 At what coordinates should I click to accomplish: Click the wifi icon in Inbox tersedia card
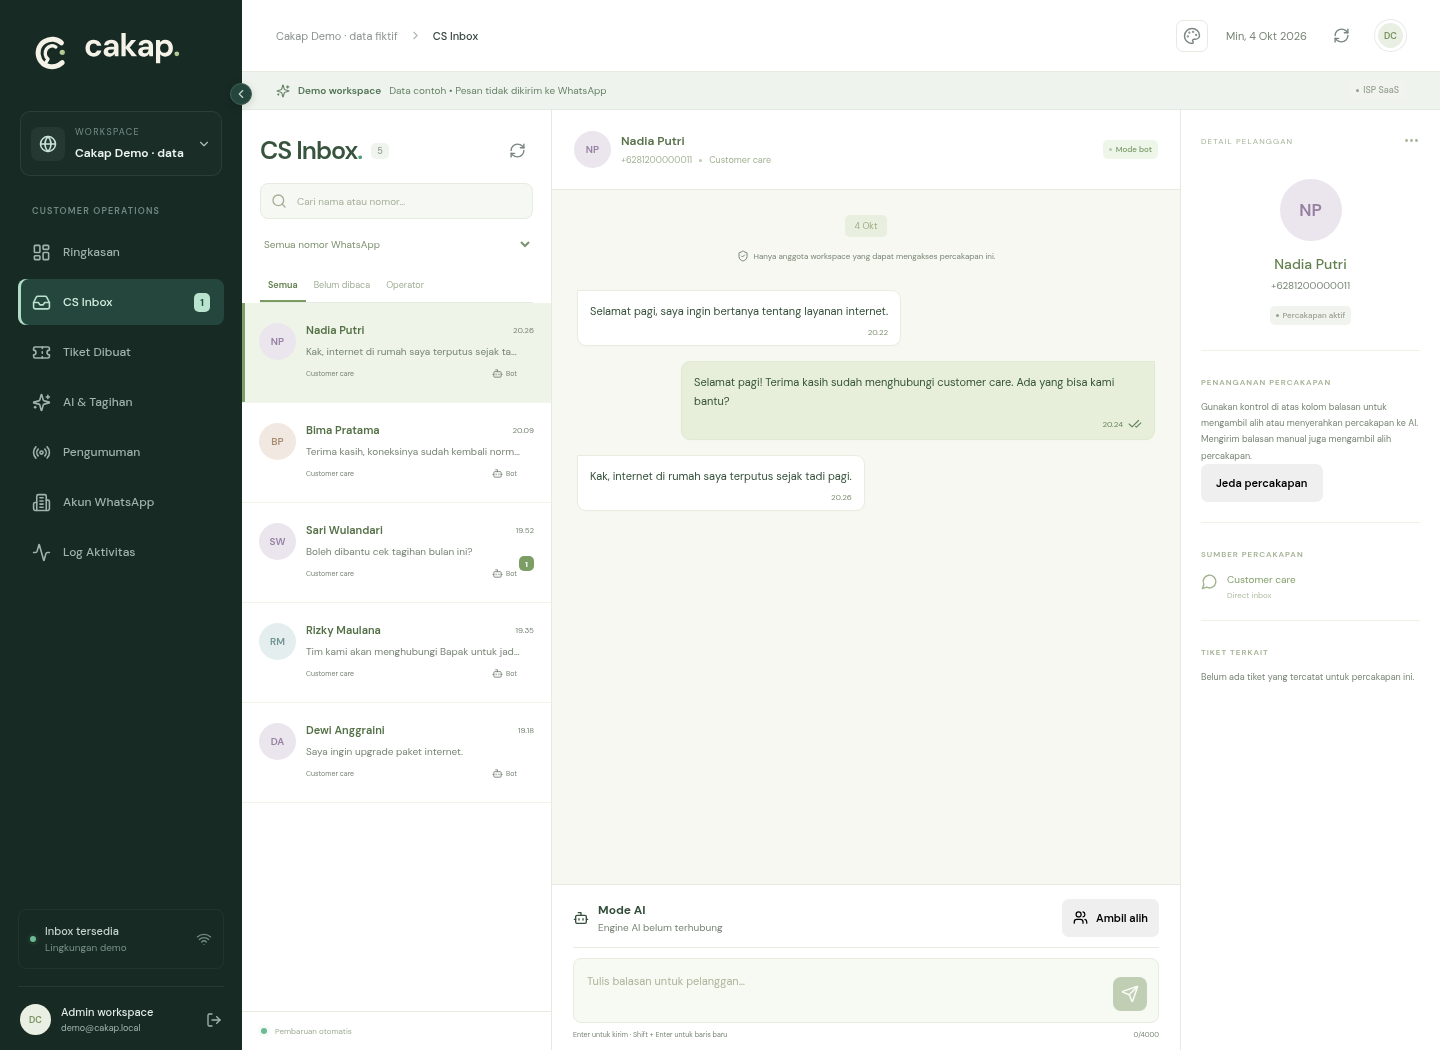tap(204, 939)
